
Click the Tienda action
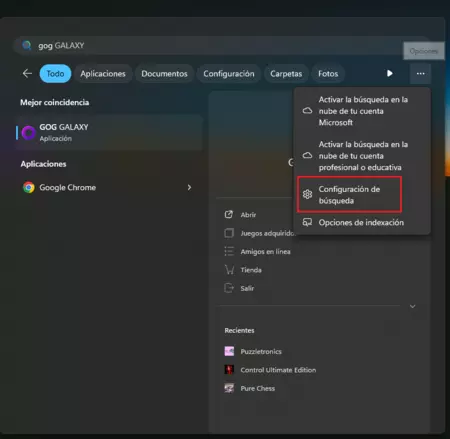pos(251,270)
